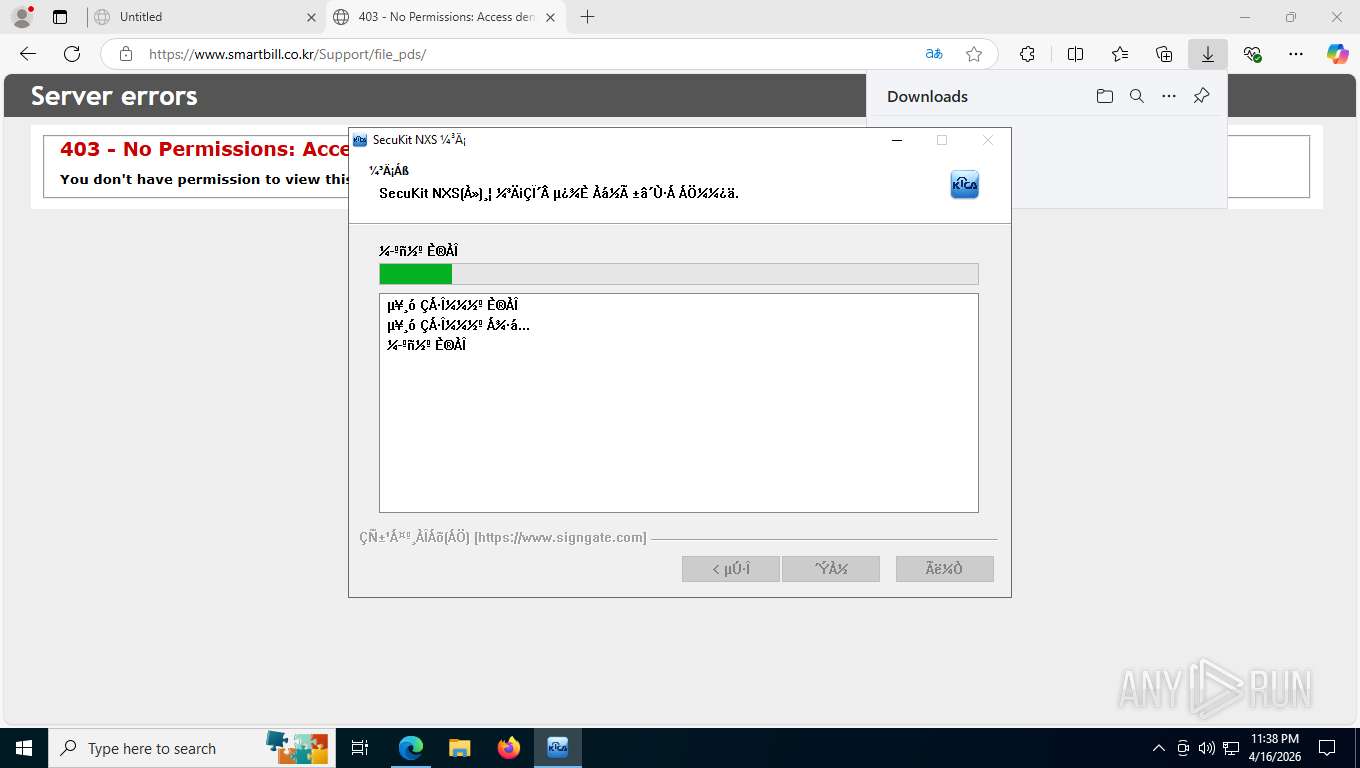Open the Copilot sidebar icon

point(1338,54)
